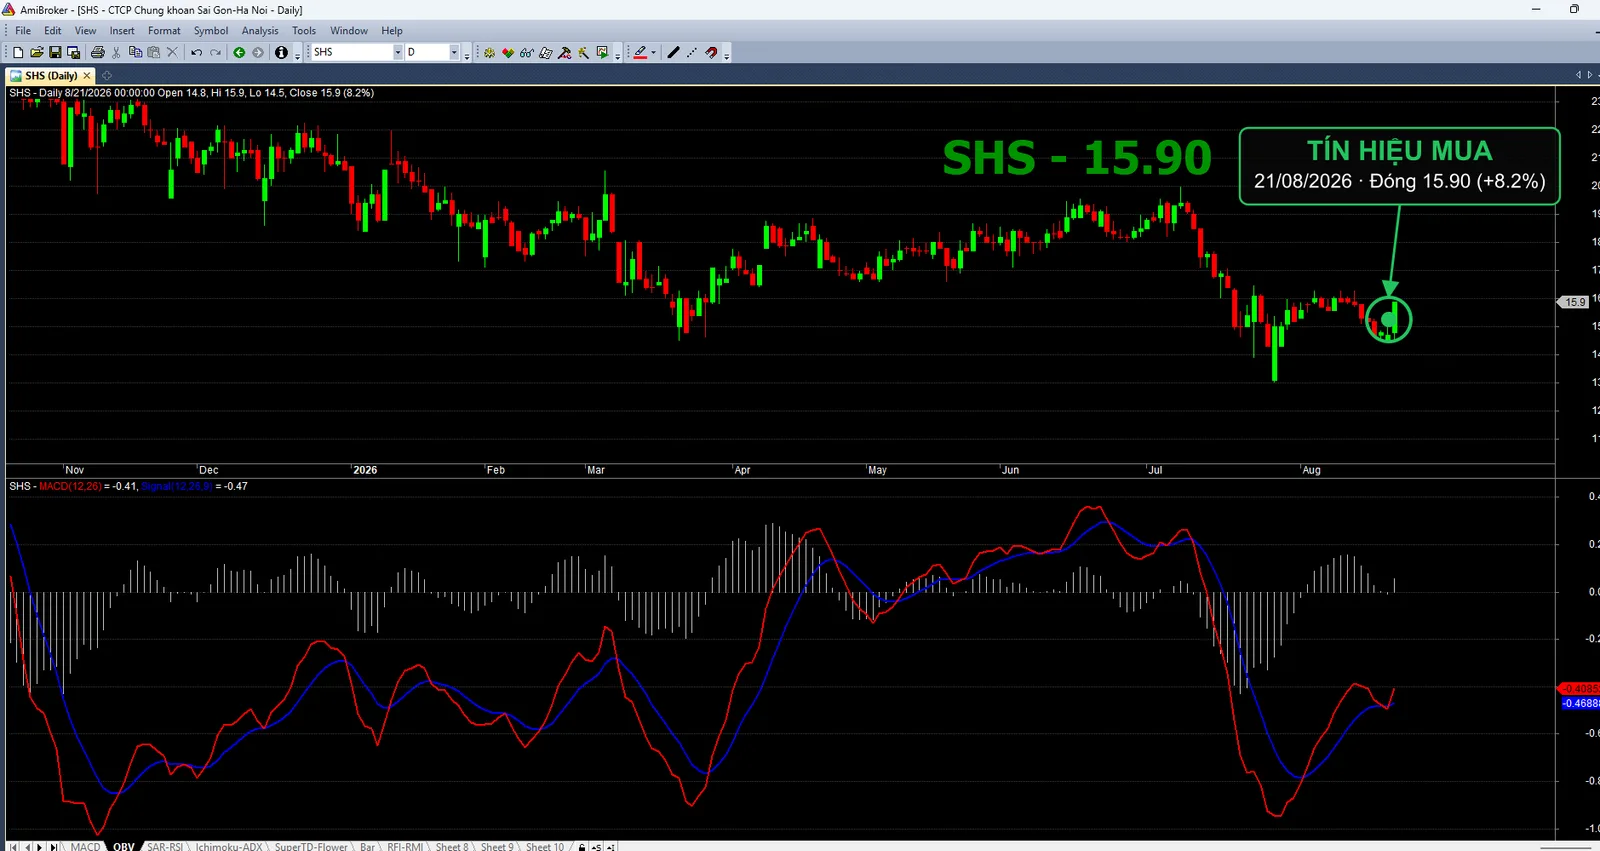This screenshot has width=1600, height=851.
Task: Click the wand toolbar icon left of the chart-arrow icon
Action: pyautogui.click(x=584, y=52)
